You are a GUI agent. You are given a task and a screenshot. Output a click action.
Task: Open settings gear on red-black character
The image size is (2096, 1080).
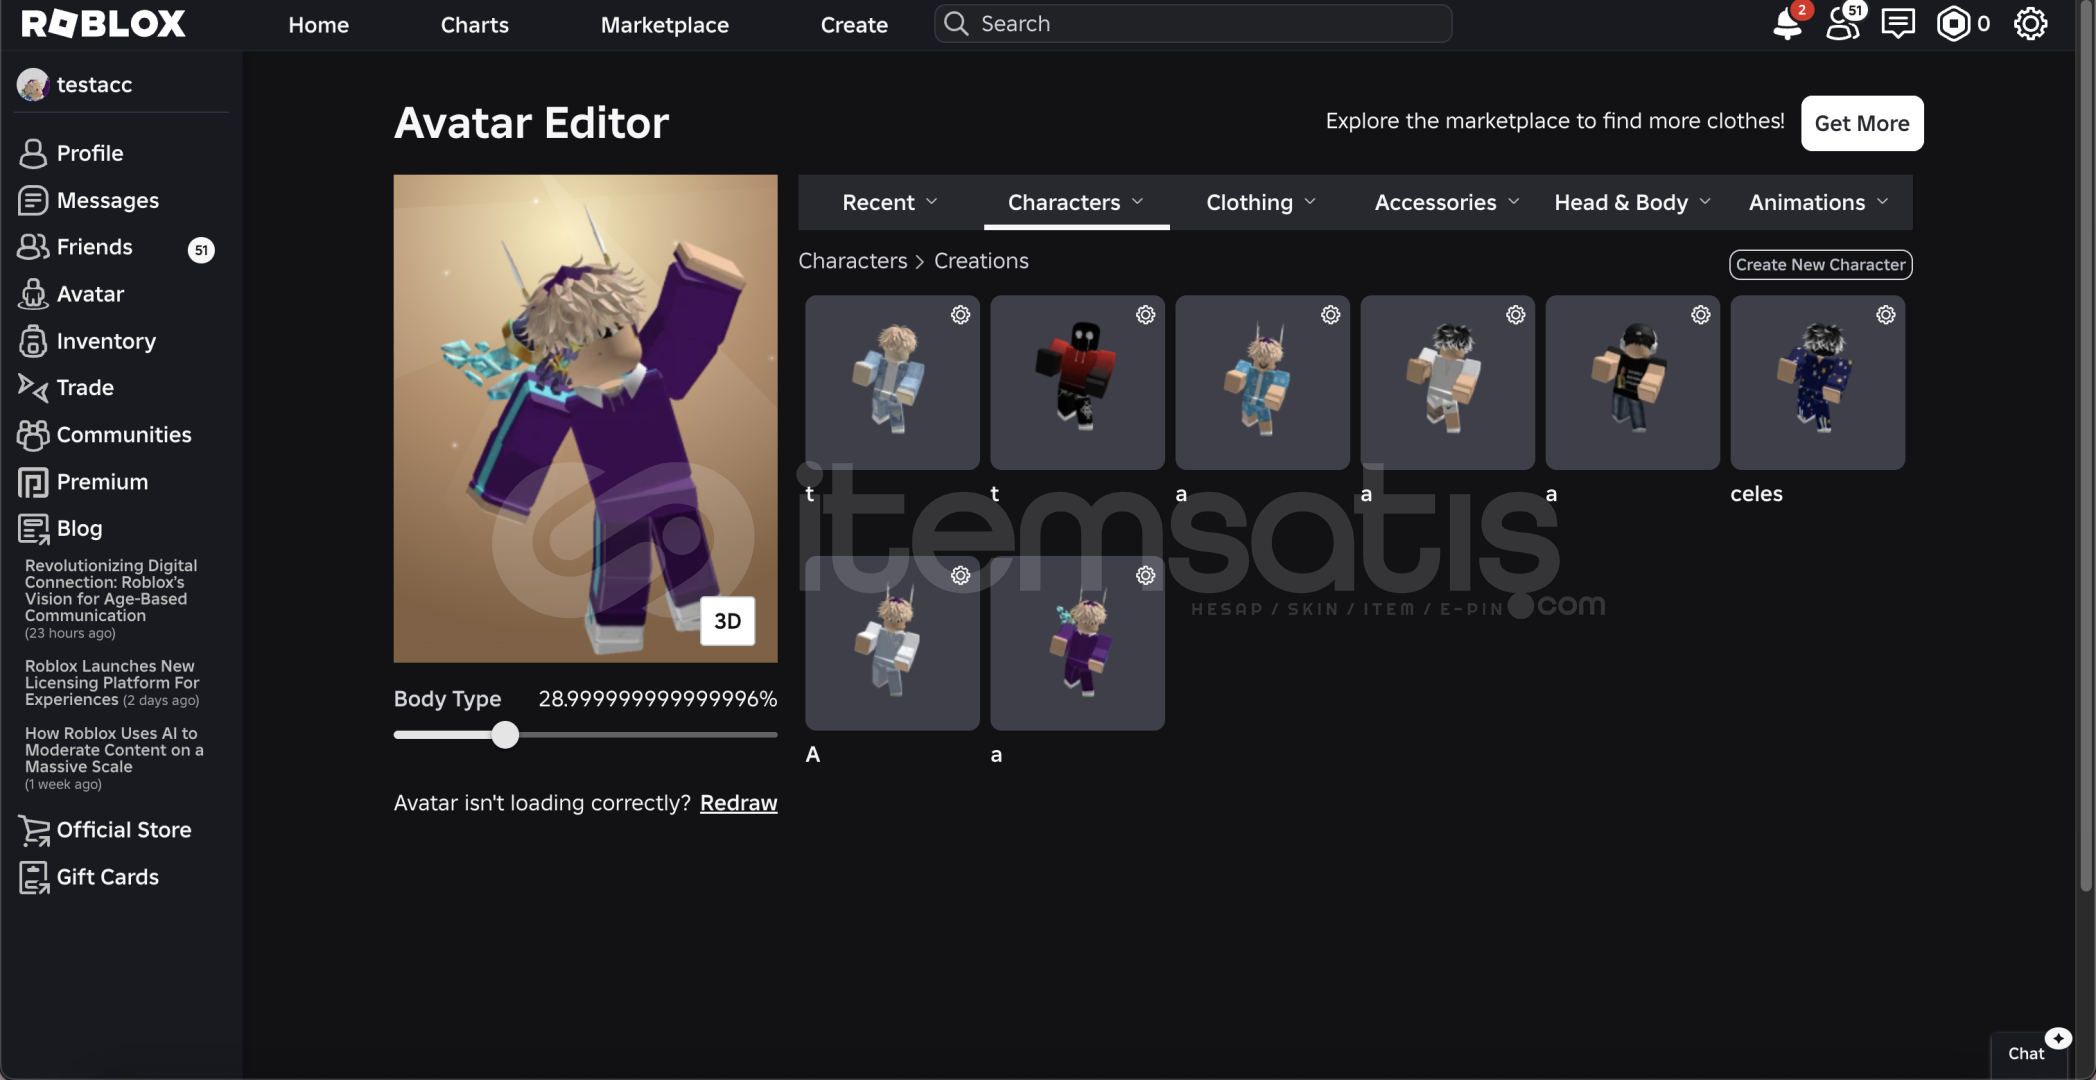[x=1145, y=315]
